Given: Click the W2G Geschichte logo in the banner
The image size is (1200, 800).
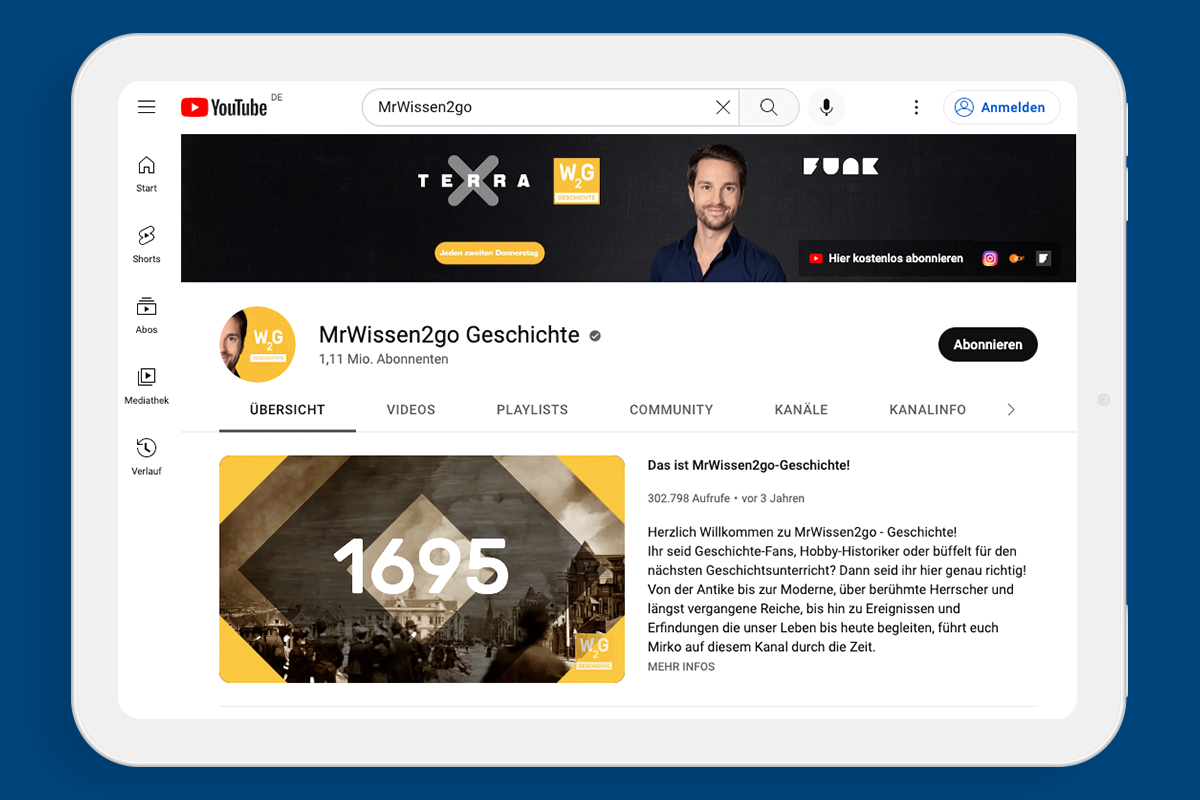Looking at the screenshot, I should pyautogui.click(x=576, y=182).
